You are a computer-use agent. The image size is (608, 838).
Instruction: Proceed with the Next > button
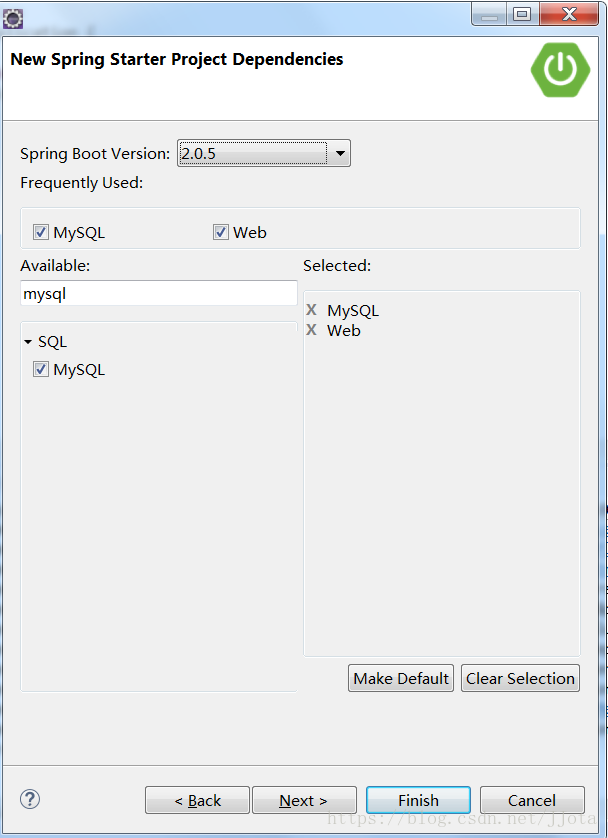(x=304, y=800)
